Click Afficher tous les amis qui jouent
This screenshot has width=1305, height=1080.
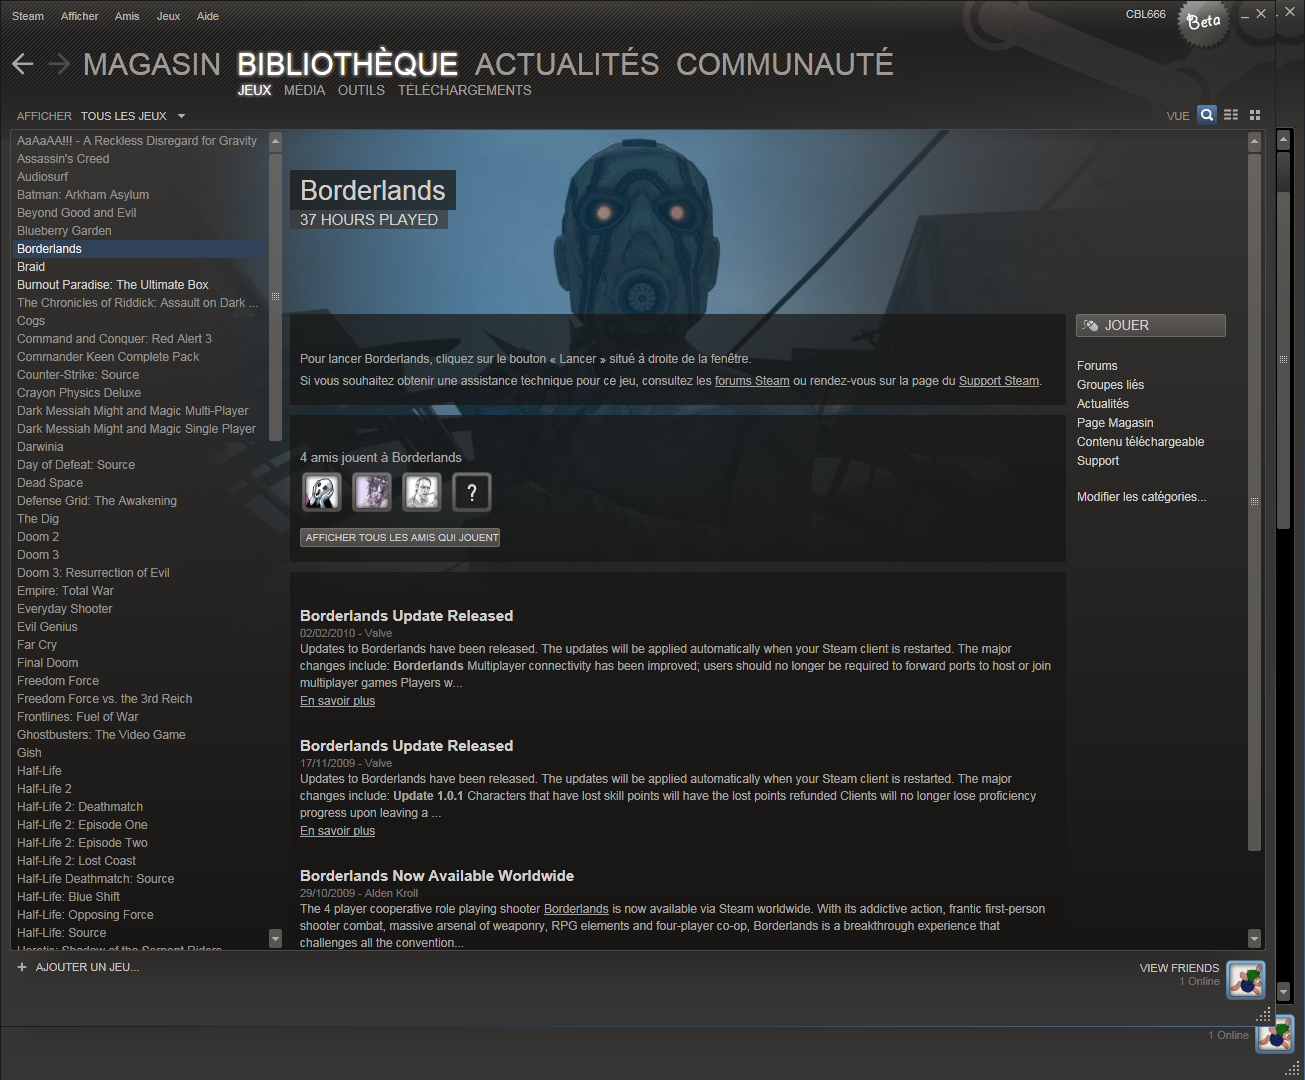400,537
